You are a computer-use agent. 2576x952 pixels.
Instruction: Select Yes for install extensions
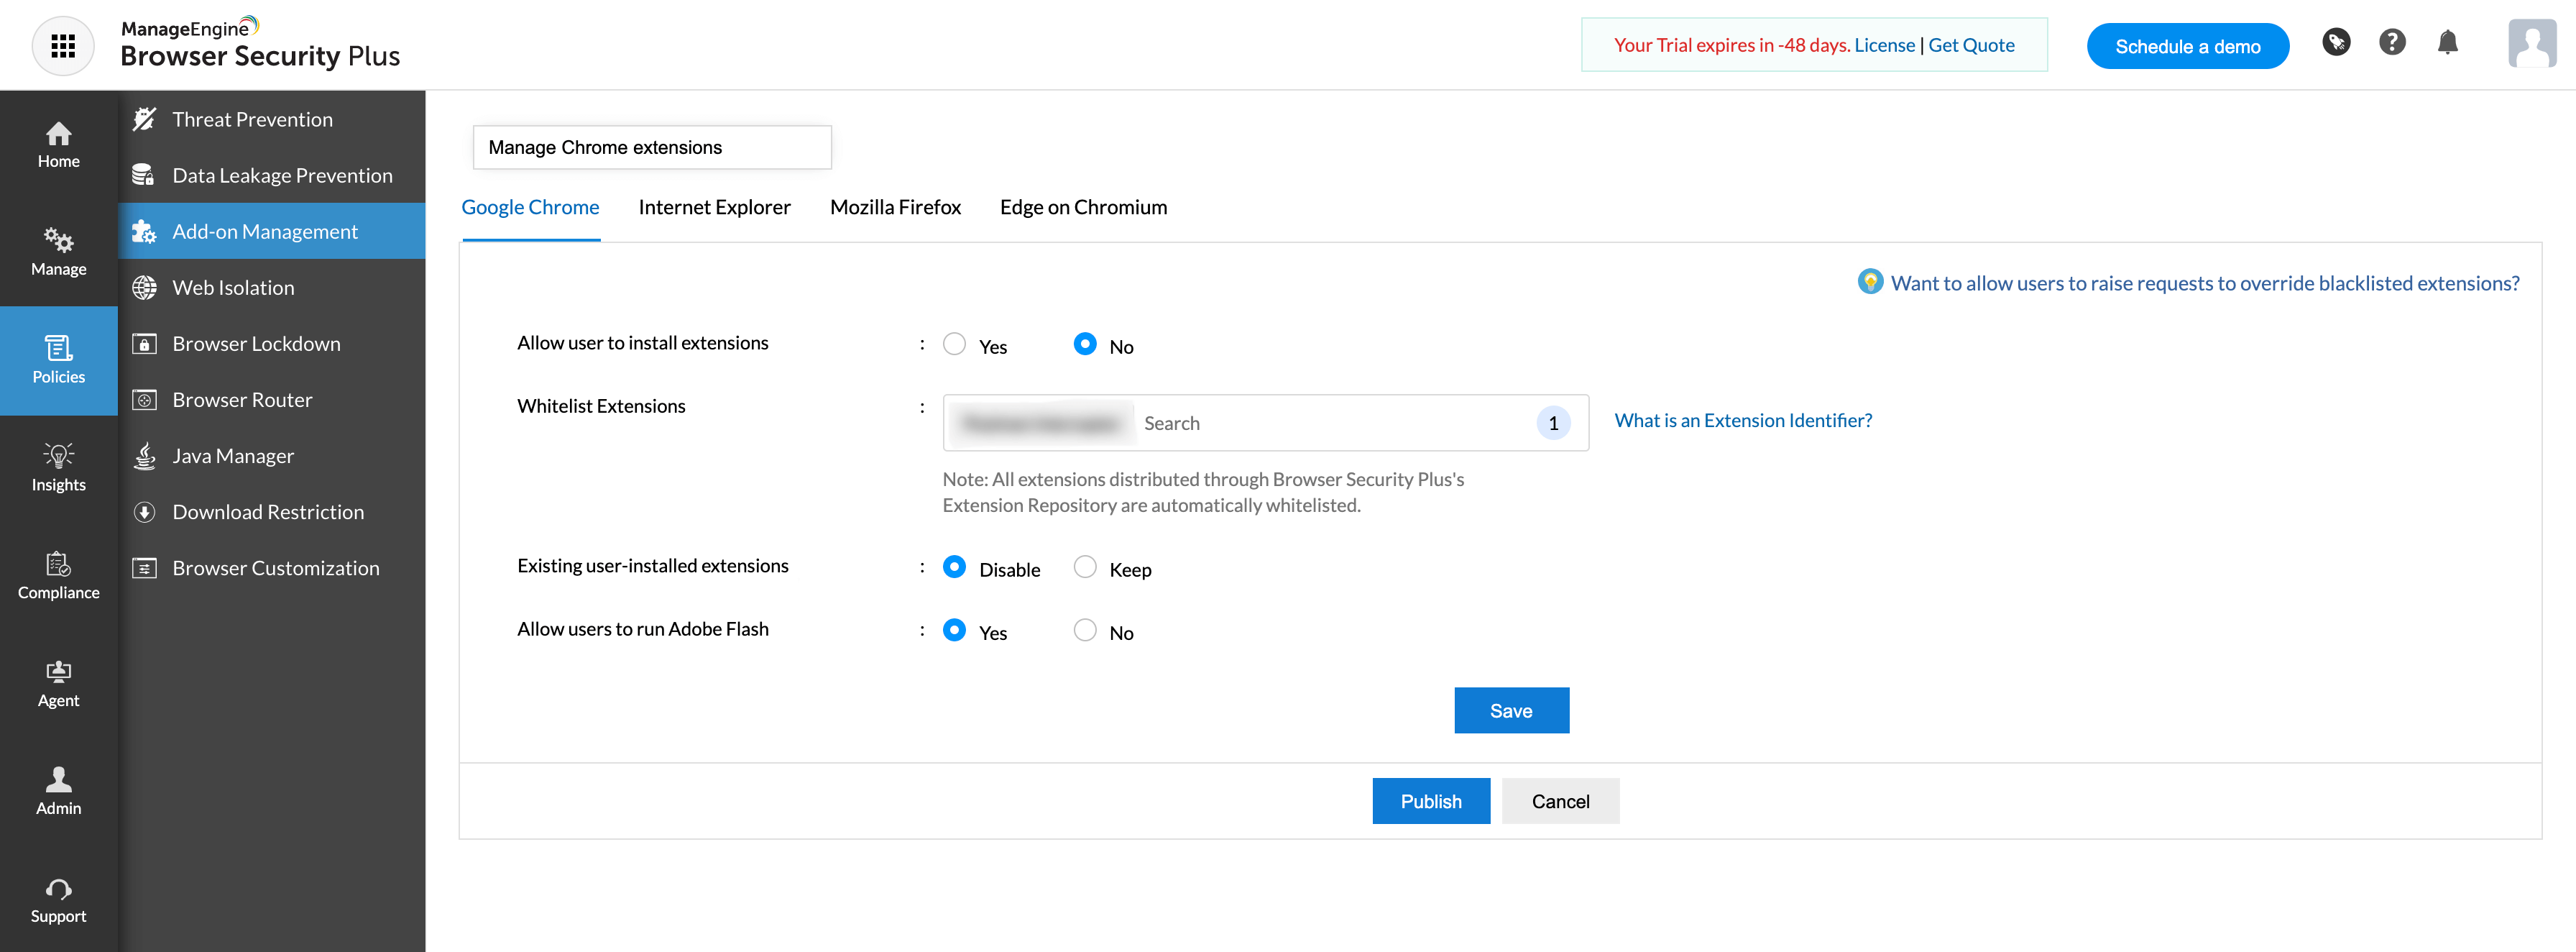click(954, 344)
